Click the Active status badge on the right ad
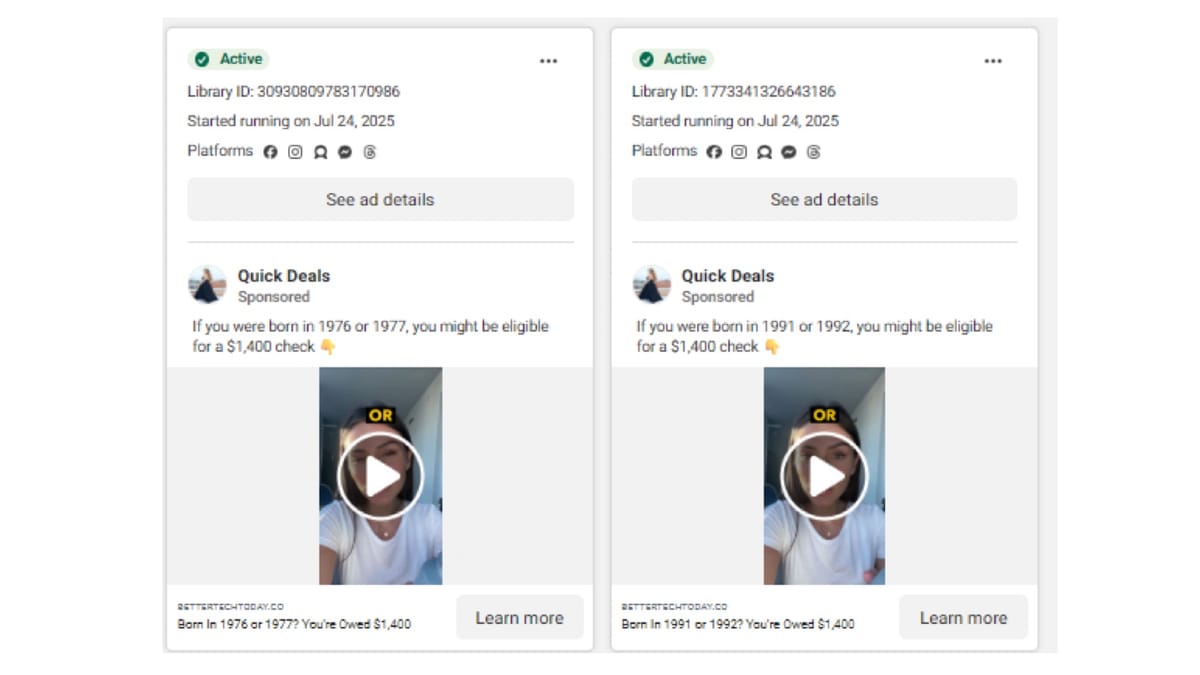This screenshot has height=675, width=1200. (x=672, y=59)
